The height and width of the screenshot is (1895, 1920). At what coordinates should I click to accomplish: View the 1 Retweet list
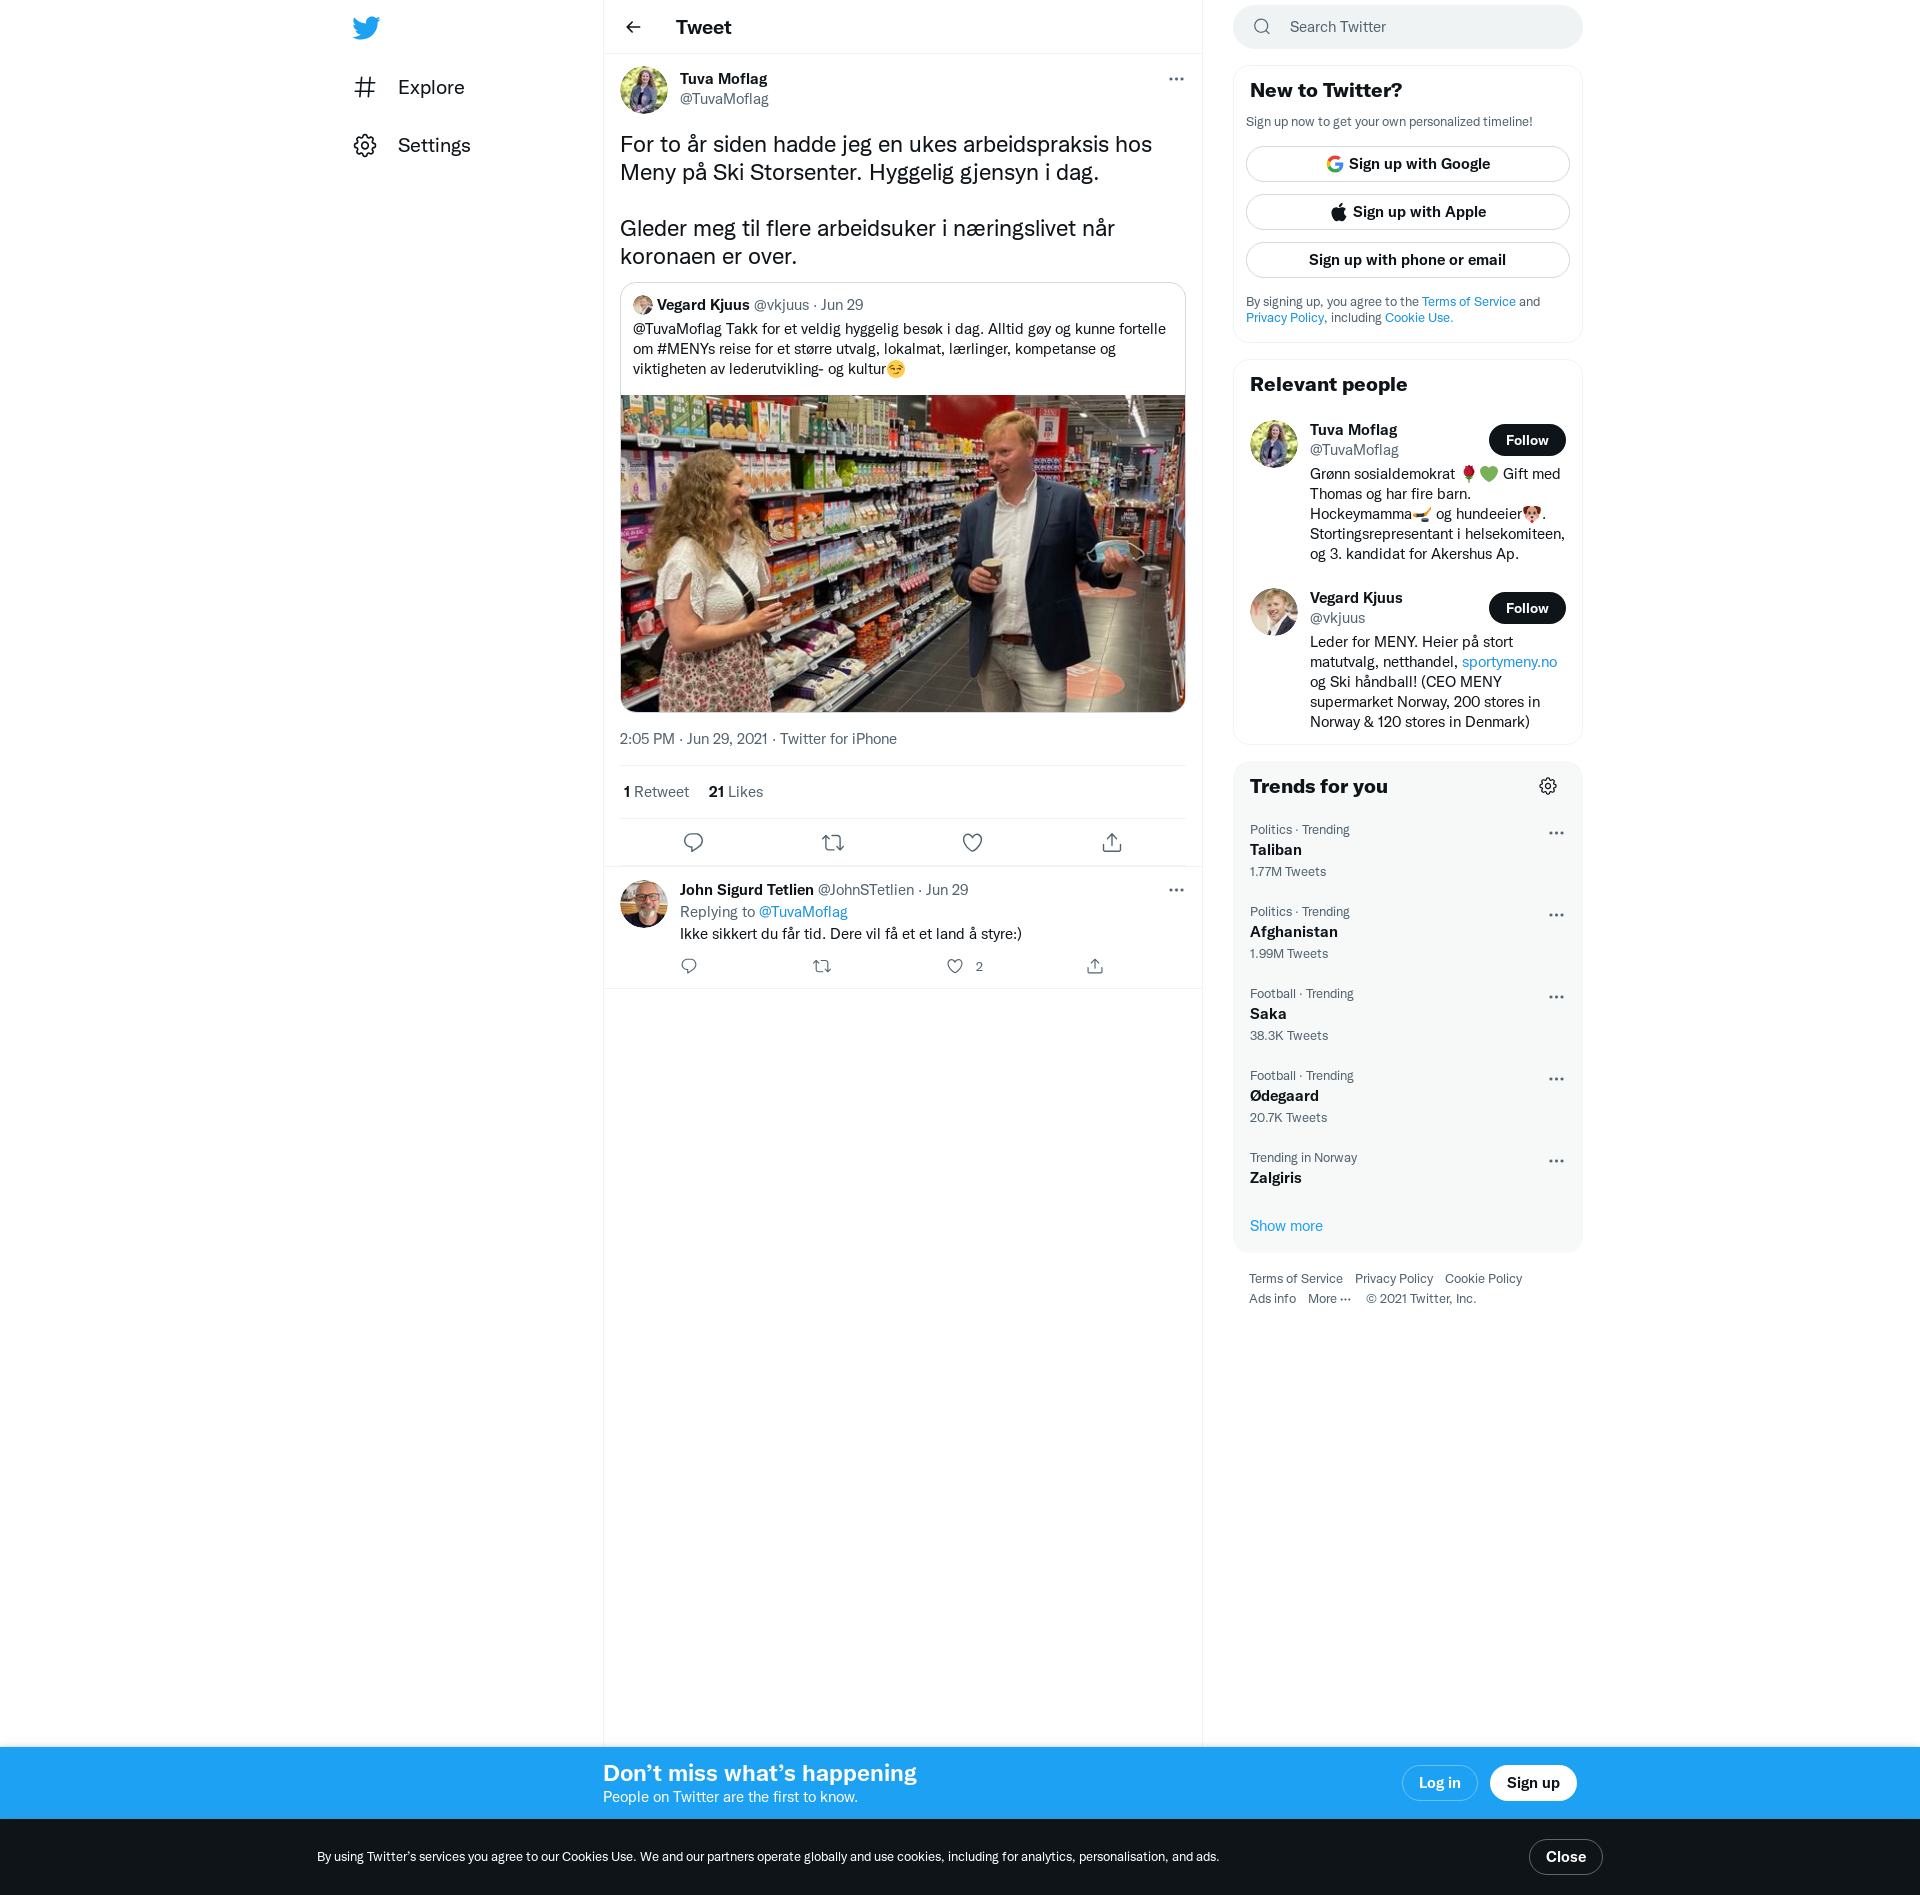point(656,792)
